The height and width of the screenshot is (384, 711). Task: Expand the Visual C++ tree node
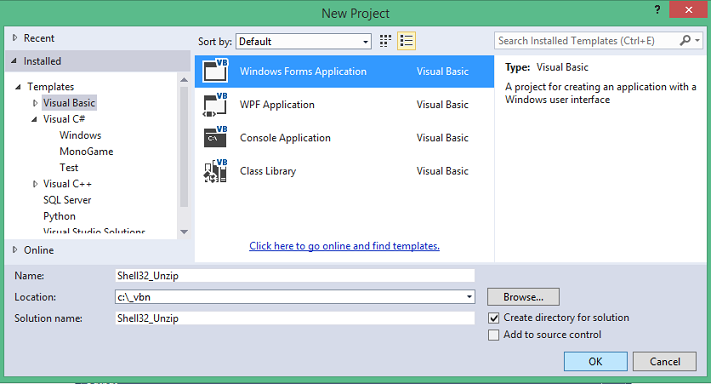coord(35,184)
